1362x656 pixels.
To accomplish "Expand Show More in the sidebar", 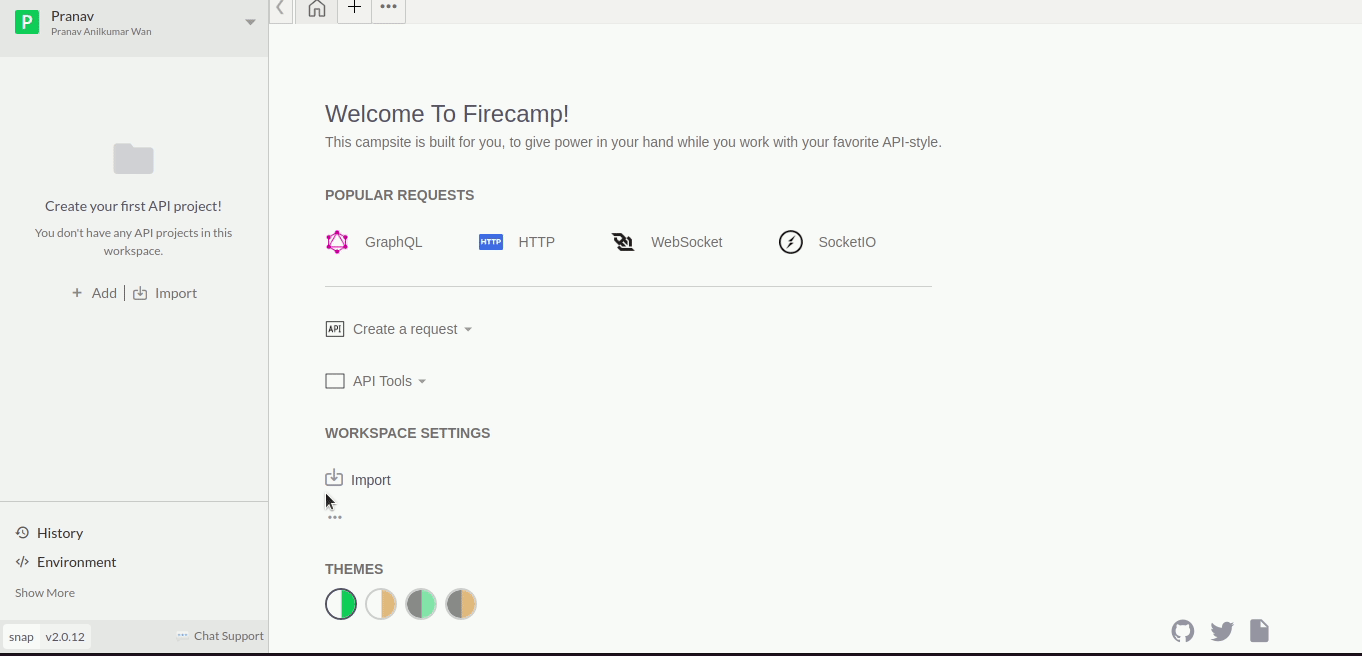I will [45, 593].
